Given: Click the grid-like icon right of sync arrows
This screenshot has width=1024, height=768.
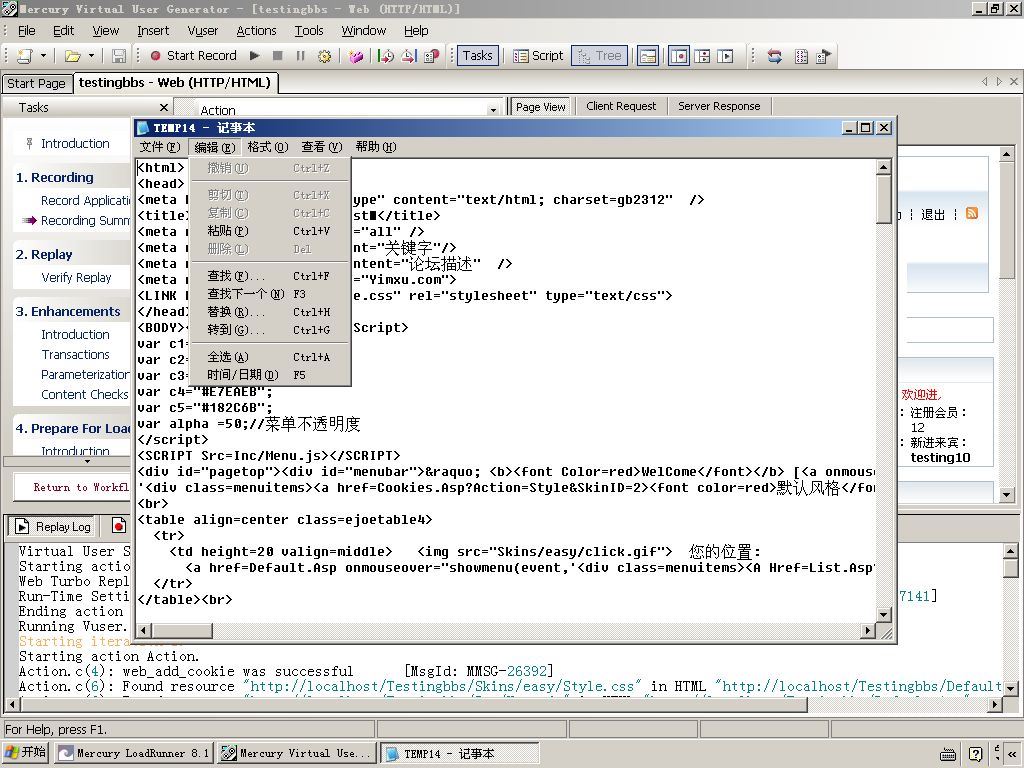Looking at the screenshot, I should click(801, 56).
